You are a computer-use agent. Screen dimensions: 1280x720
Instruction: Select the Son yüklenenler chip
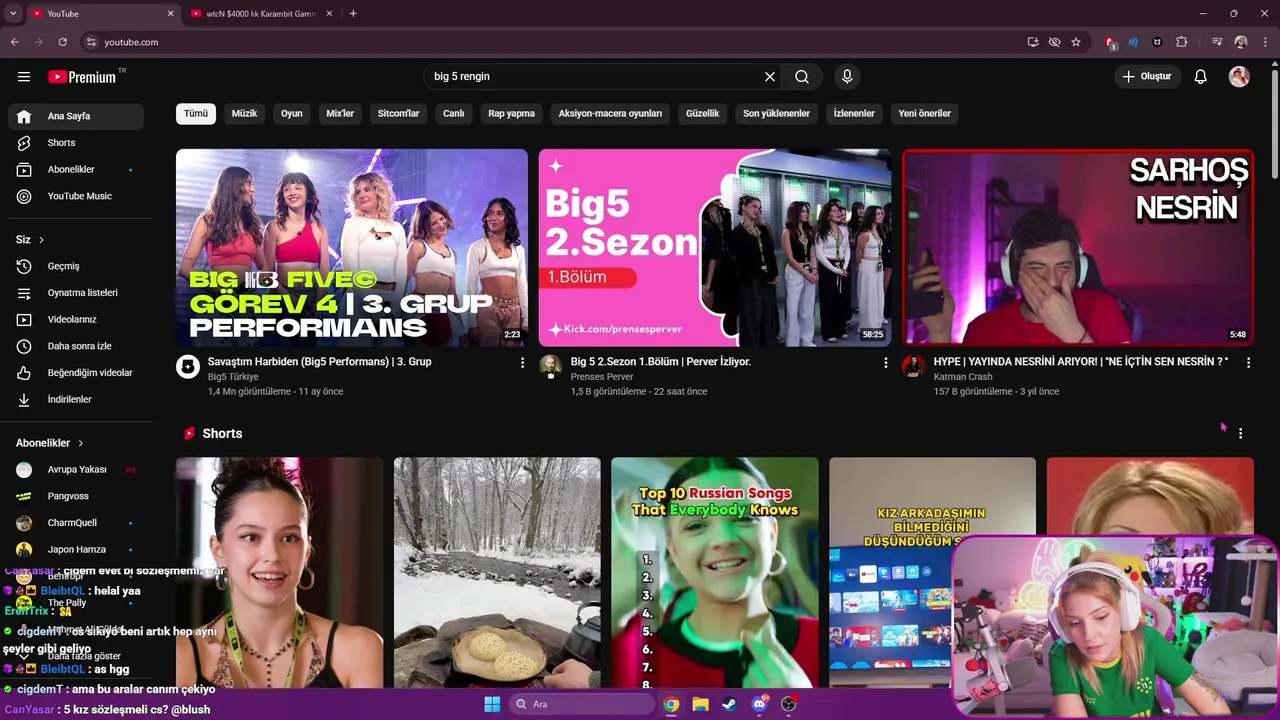(776, 114)
